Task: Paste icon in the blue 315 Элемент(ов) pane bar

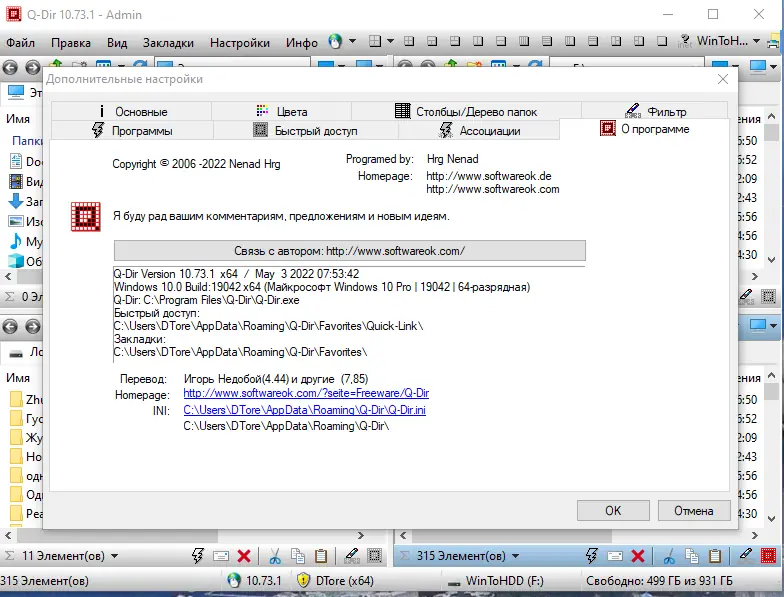Action: click(x=715, y=556)
